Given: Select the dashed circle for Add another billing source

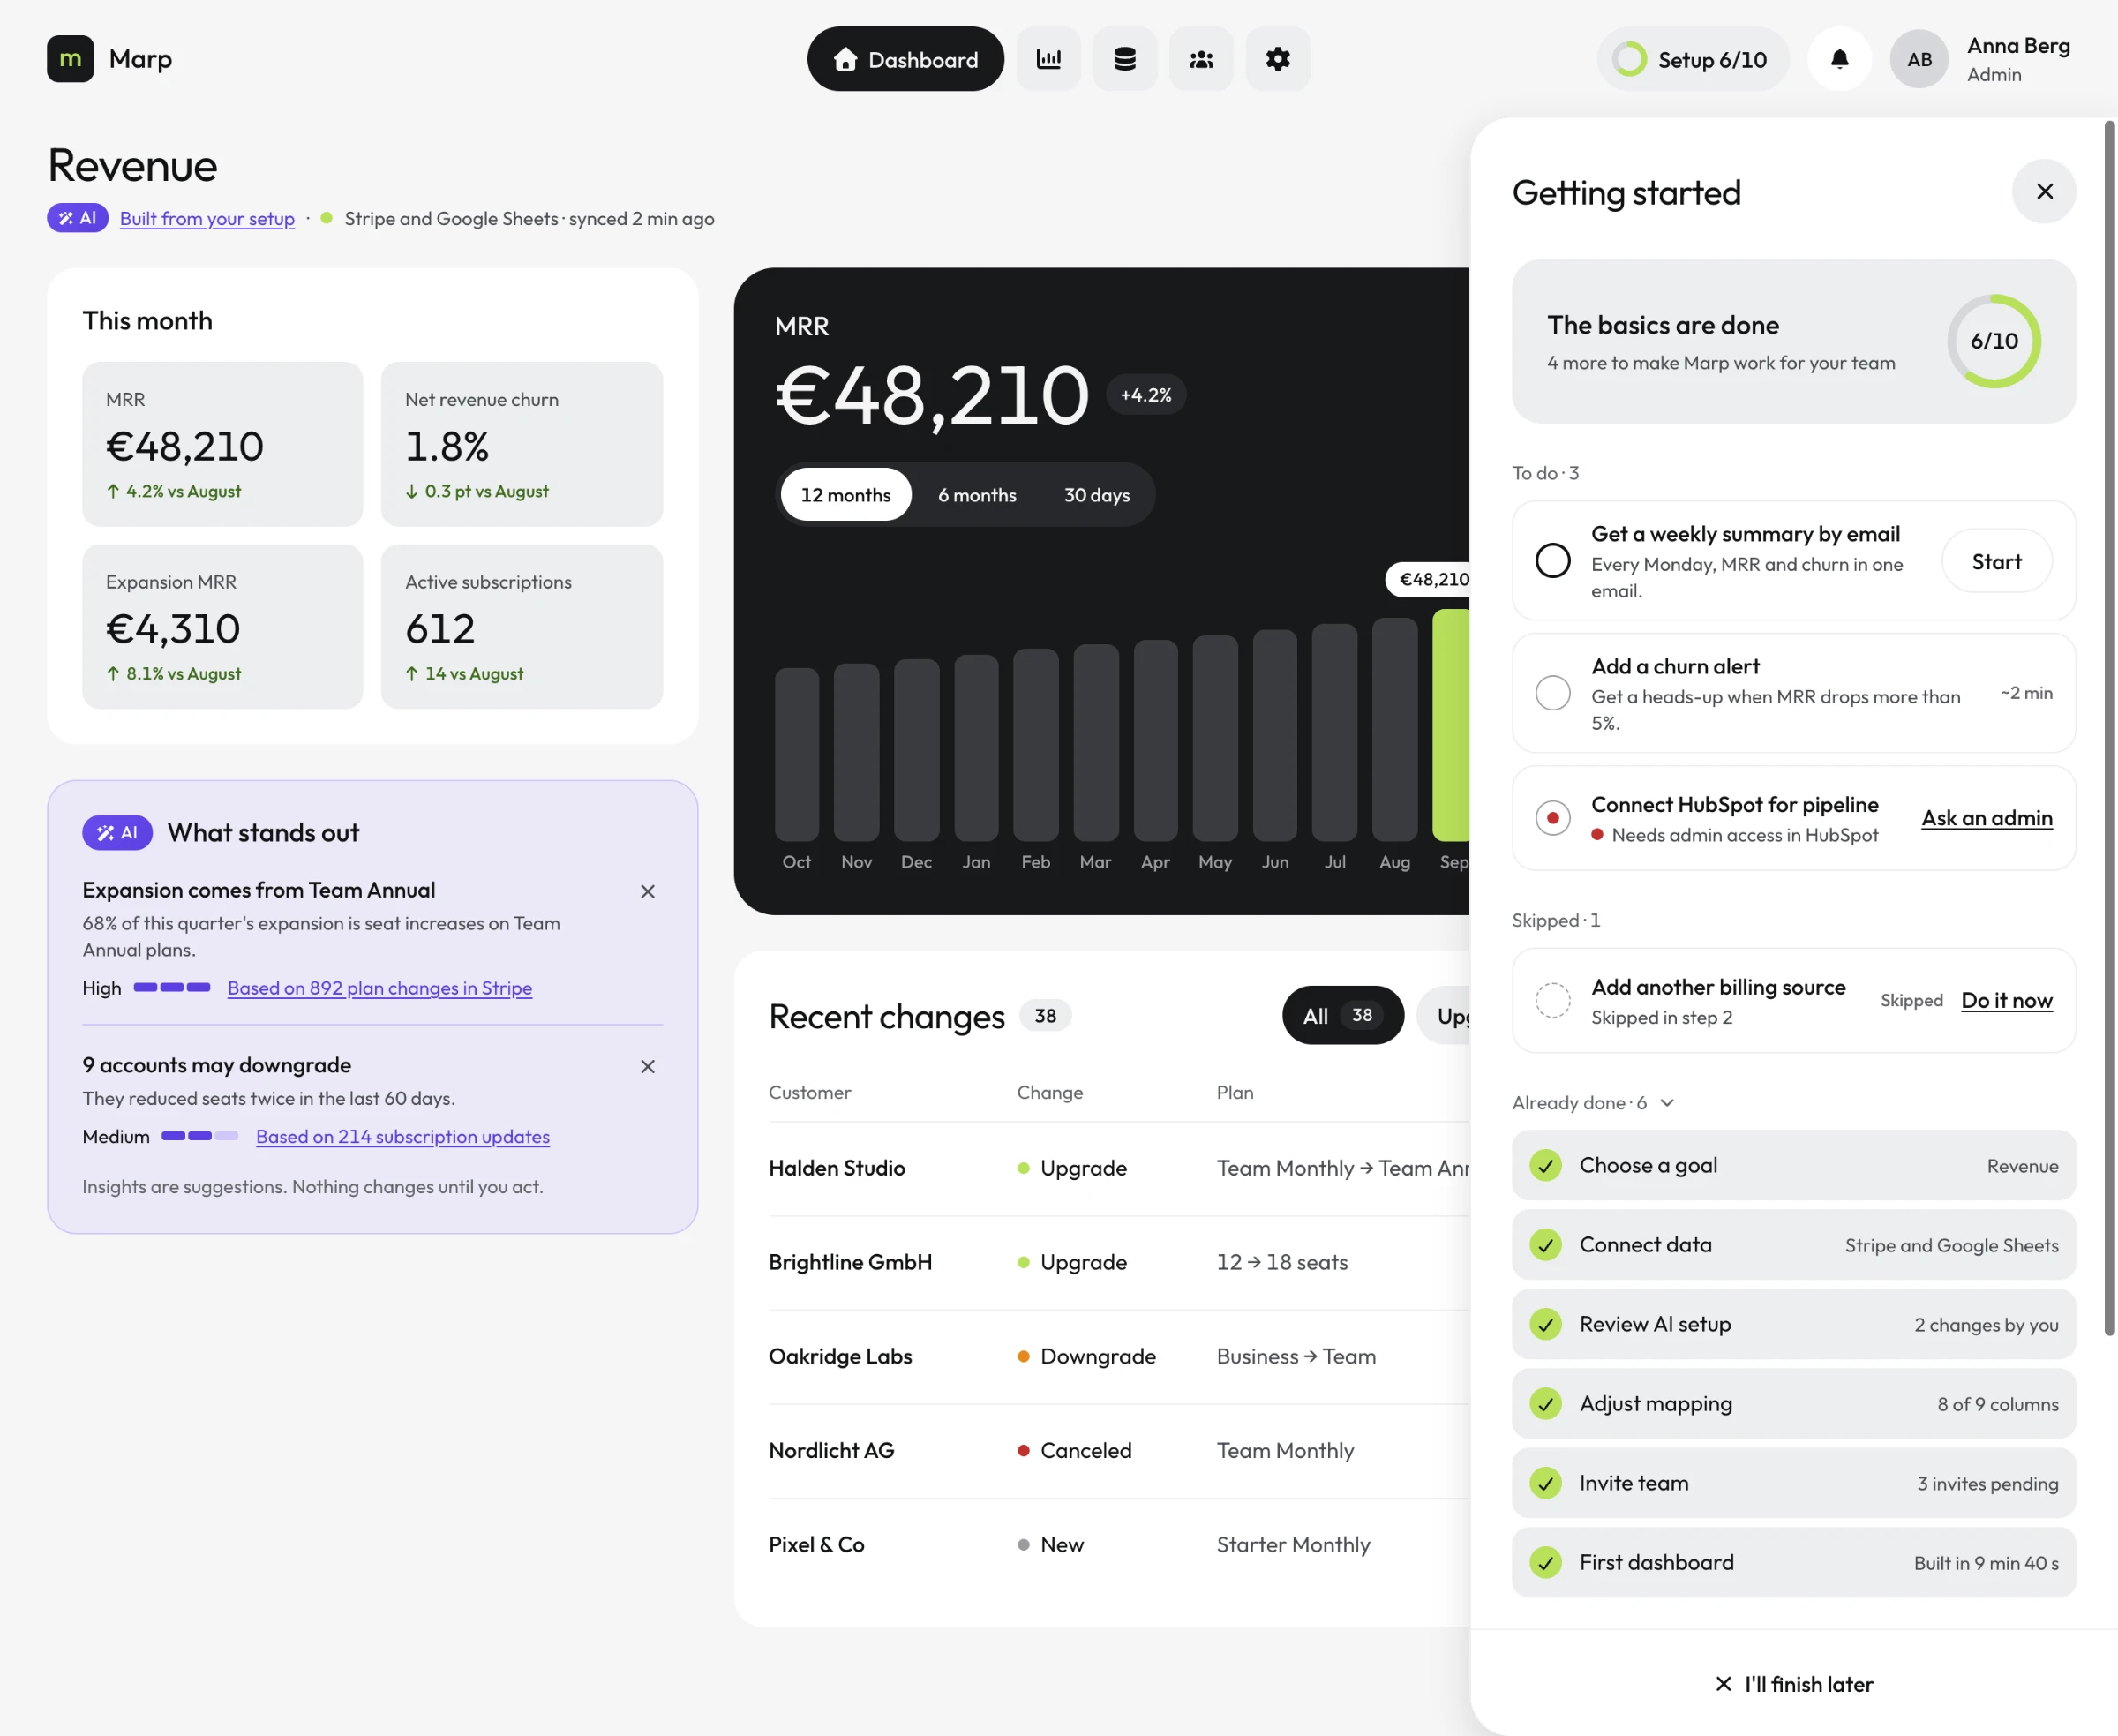Looking at the screenshot, I should coord(1552,1000).
